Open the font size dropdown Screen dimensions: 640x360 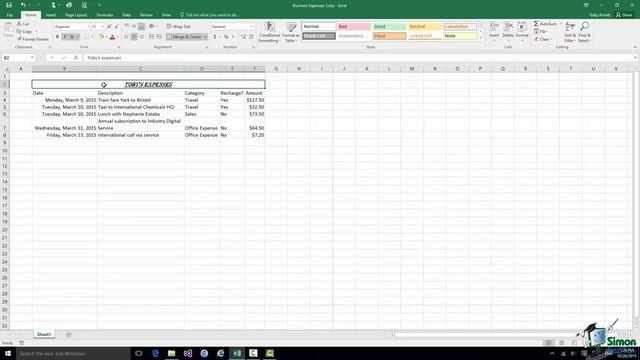[x=102, y=27]
